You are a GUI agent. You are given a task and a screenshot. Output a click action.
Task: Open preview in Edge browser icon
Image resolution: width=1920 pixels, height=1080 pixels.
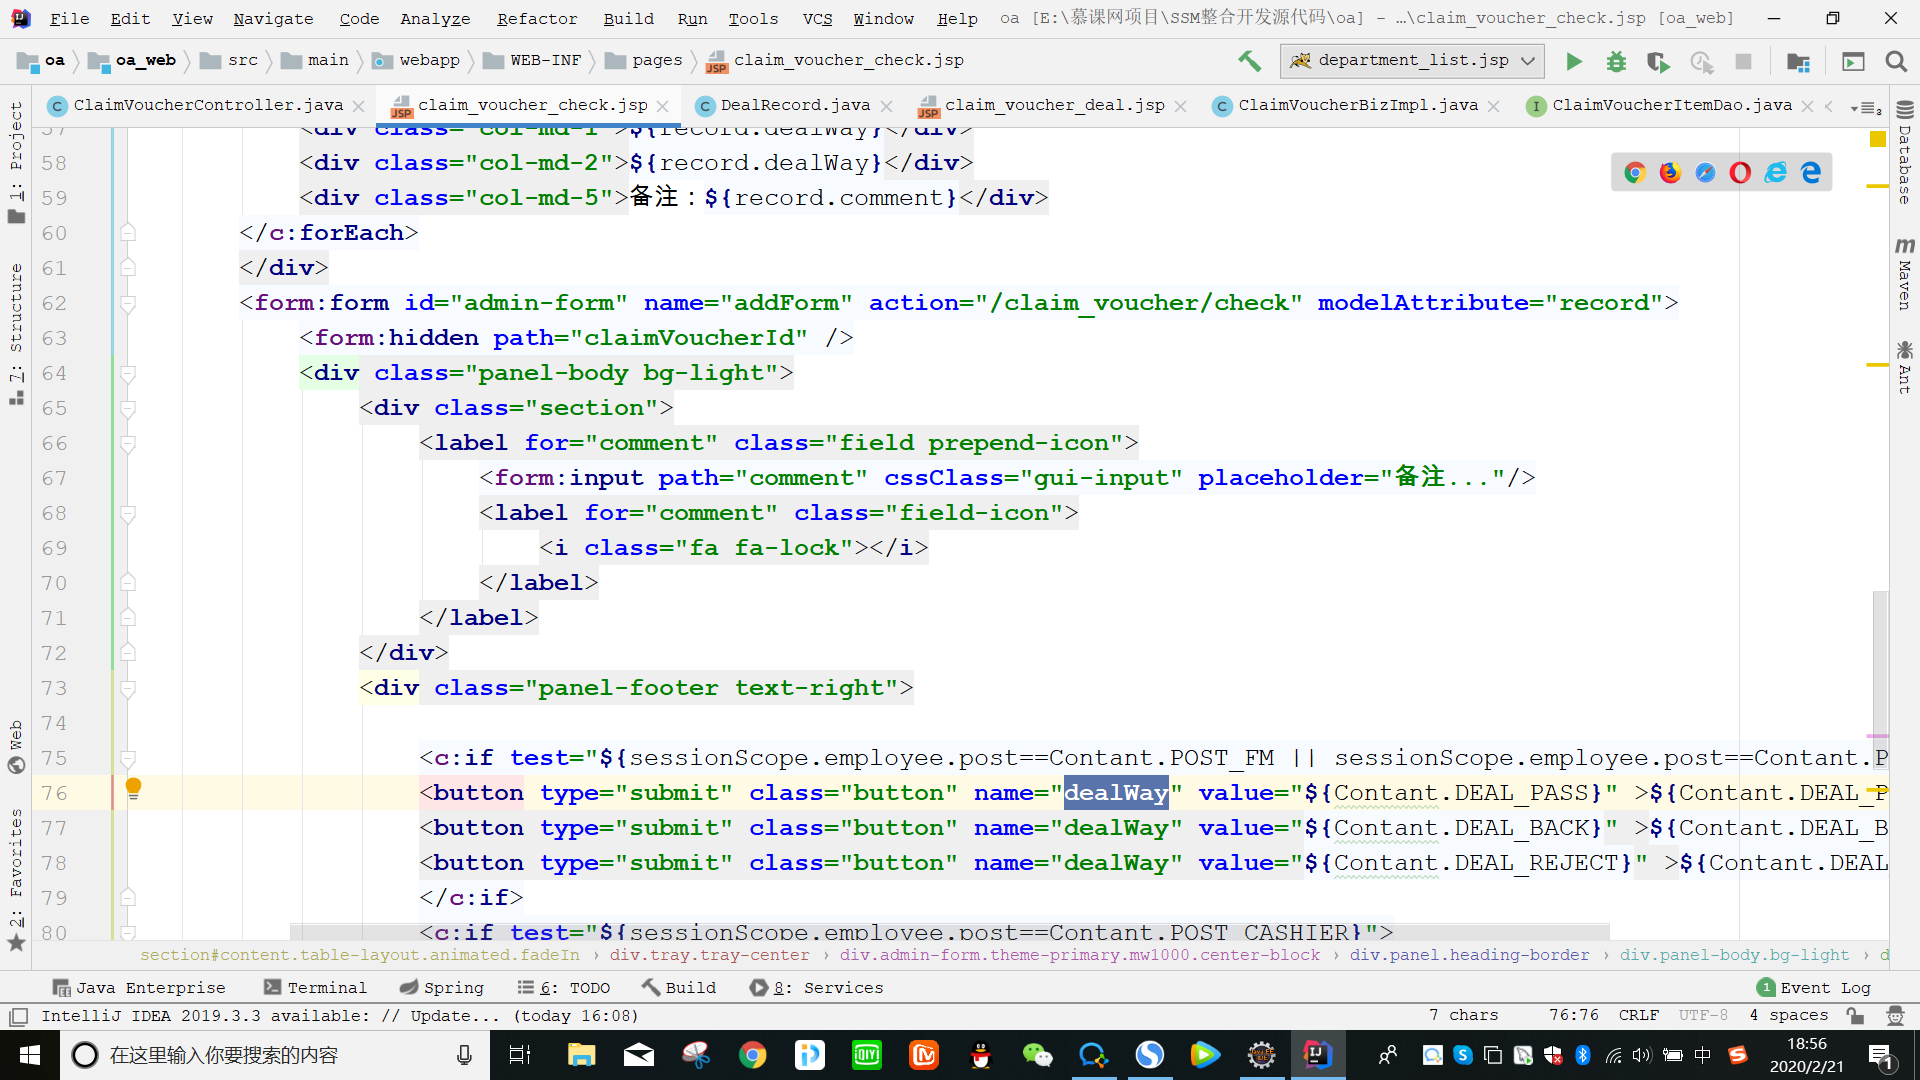pos(1810,172)
